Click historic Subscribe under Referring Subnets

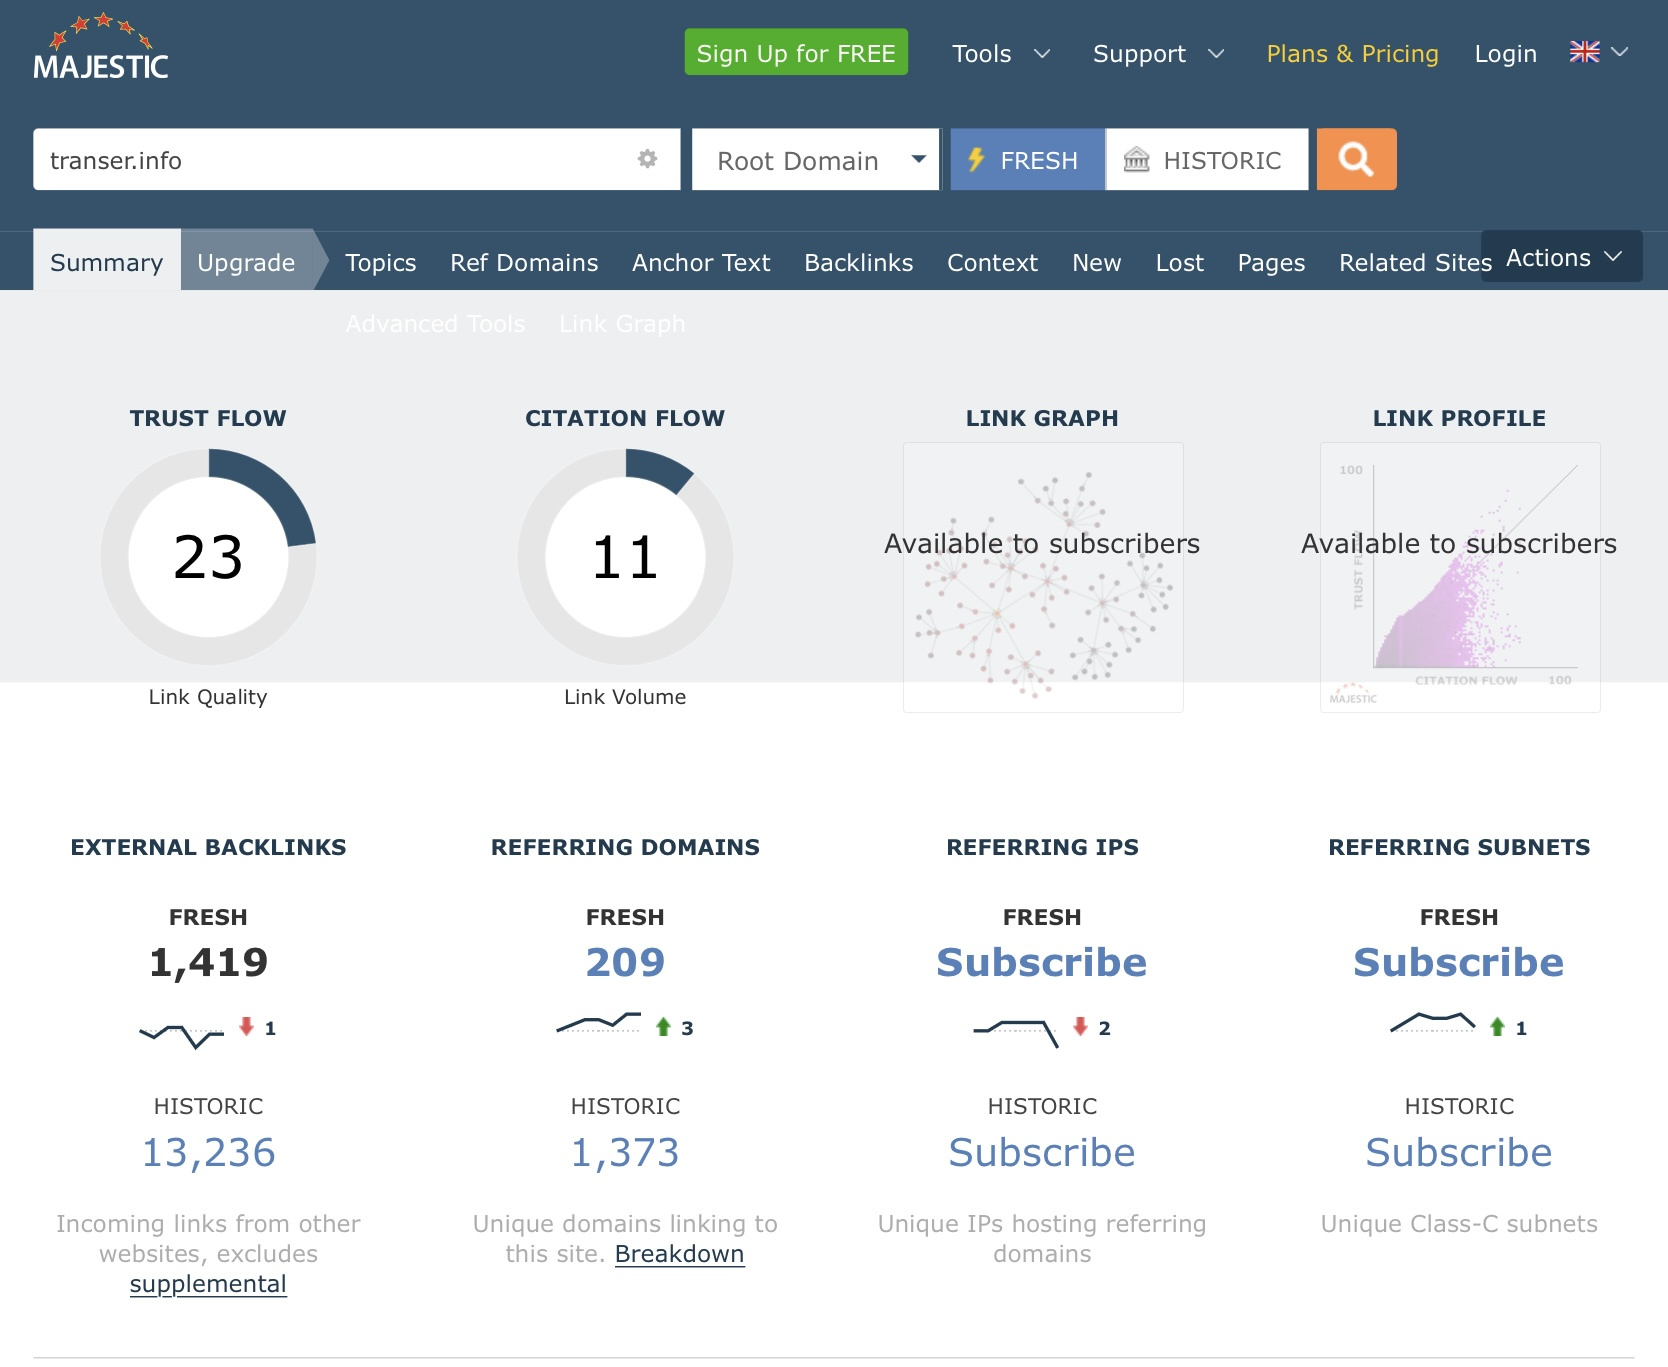pos(1459,1152)
